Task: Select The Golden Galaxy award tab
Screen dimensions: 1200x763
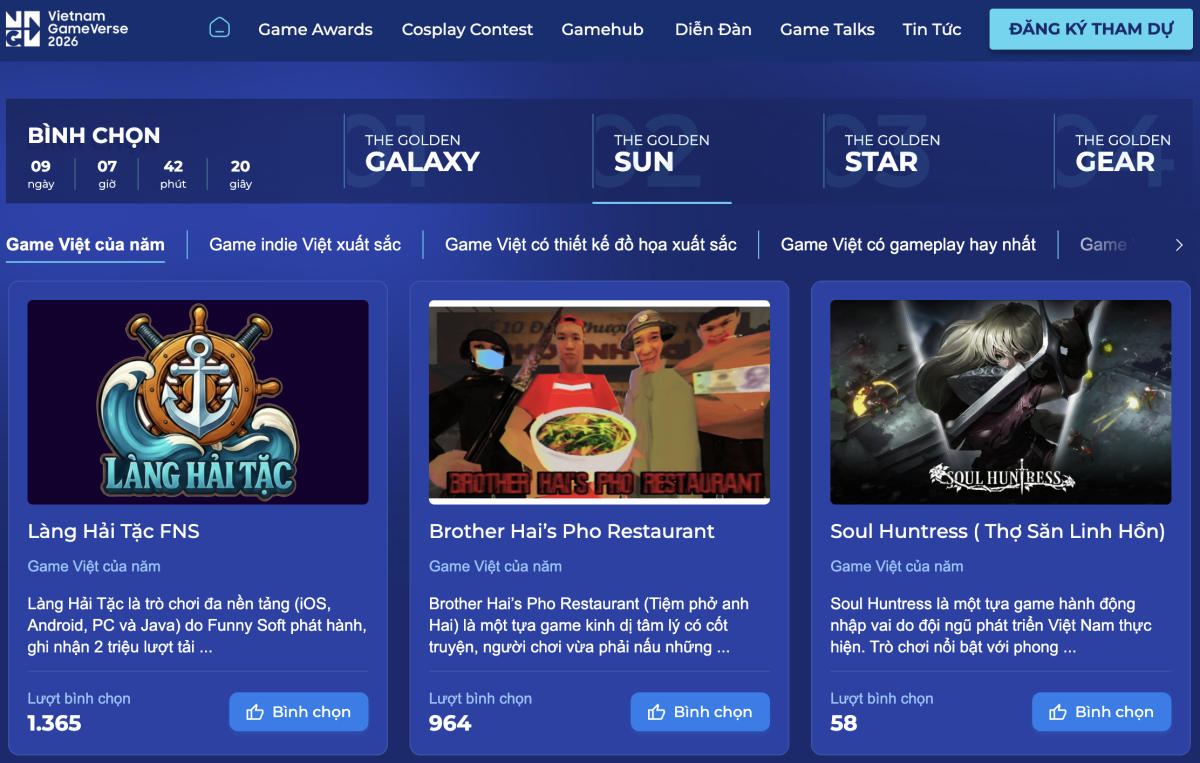Action: [422, 152]
